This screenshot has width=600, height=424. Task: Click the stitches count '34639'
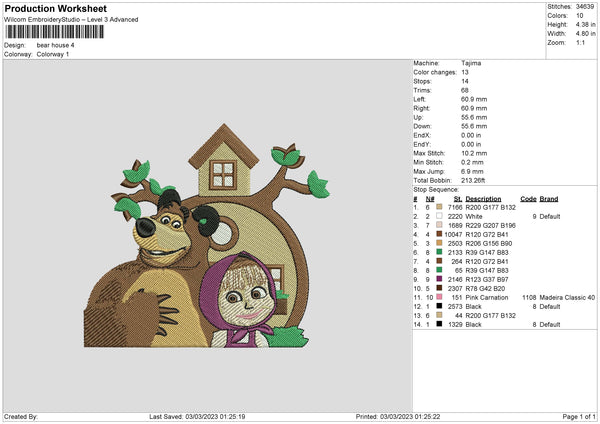(x=585, y=7)
